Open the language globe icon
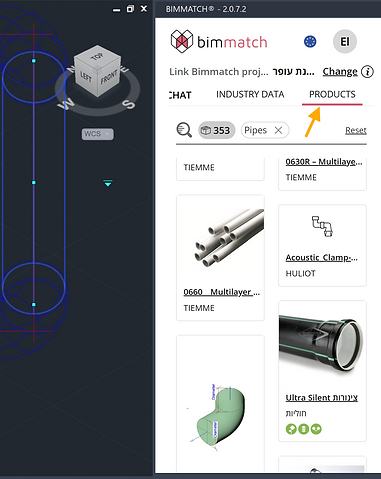Screen dimensions: 381x479 [x=310, y=42]
